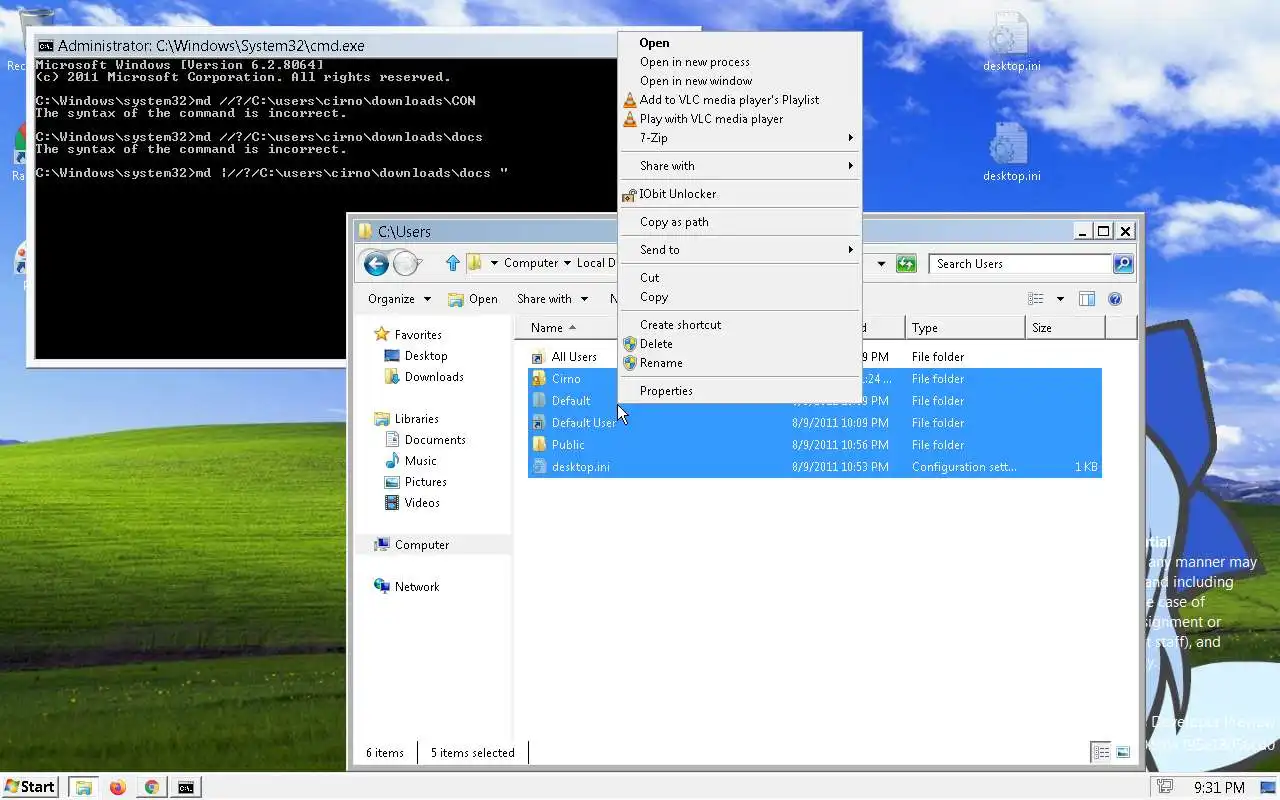Open the Organize dropdown menu
This screenshot has width=1280, height=800.
click(x=399, y=299)
